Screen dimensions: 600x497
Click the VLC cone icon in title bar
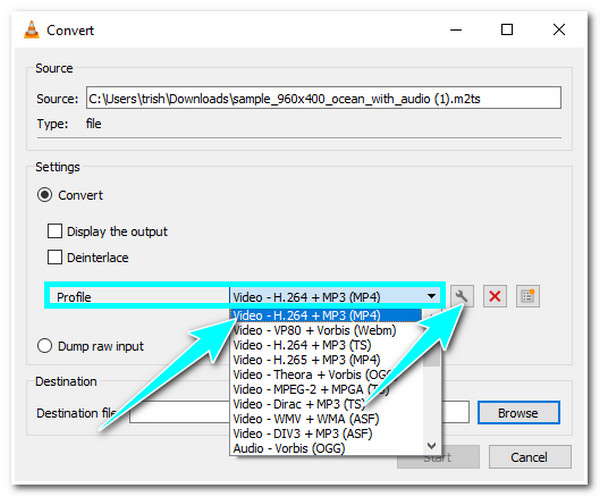tap(31, 30)
